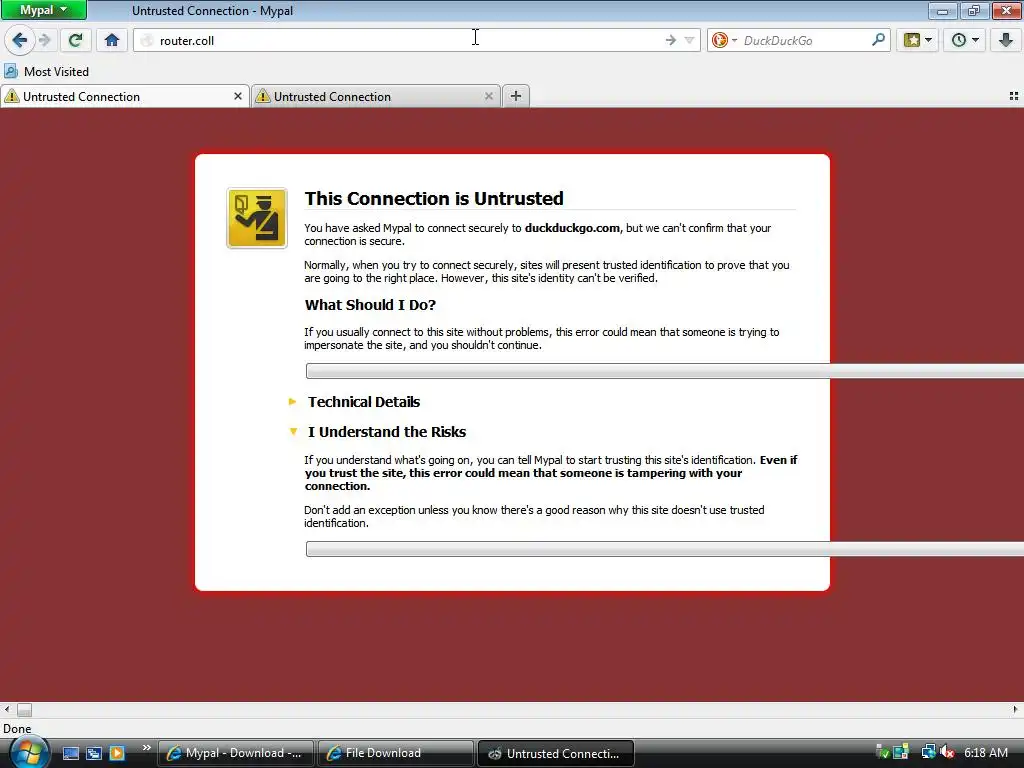Click the horizontal scrollbar right arrow
This screenshot has height=768, width=1024.
pos(1016,709)
